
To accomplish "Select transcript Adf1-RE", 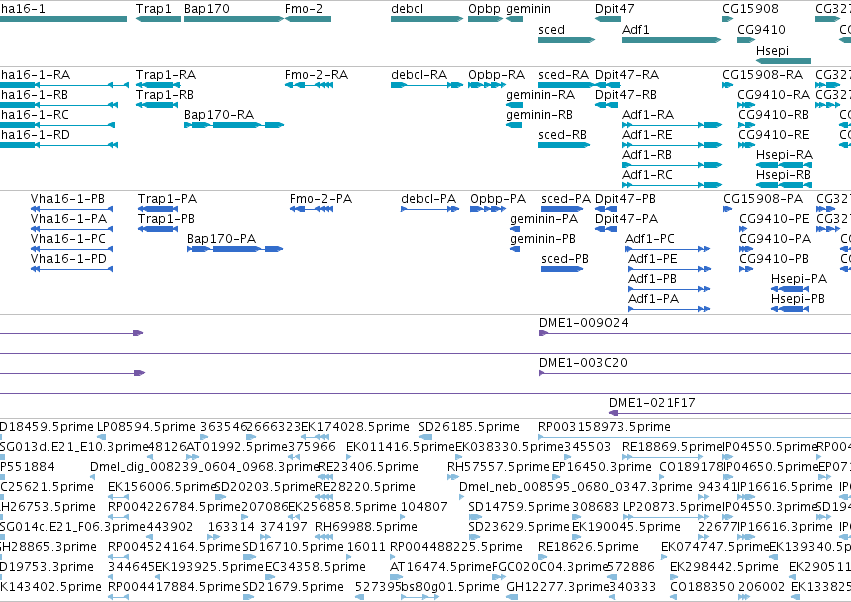I will click(x=672, y=145).
